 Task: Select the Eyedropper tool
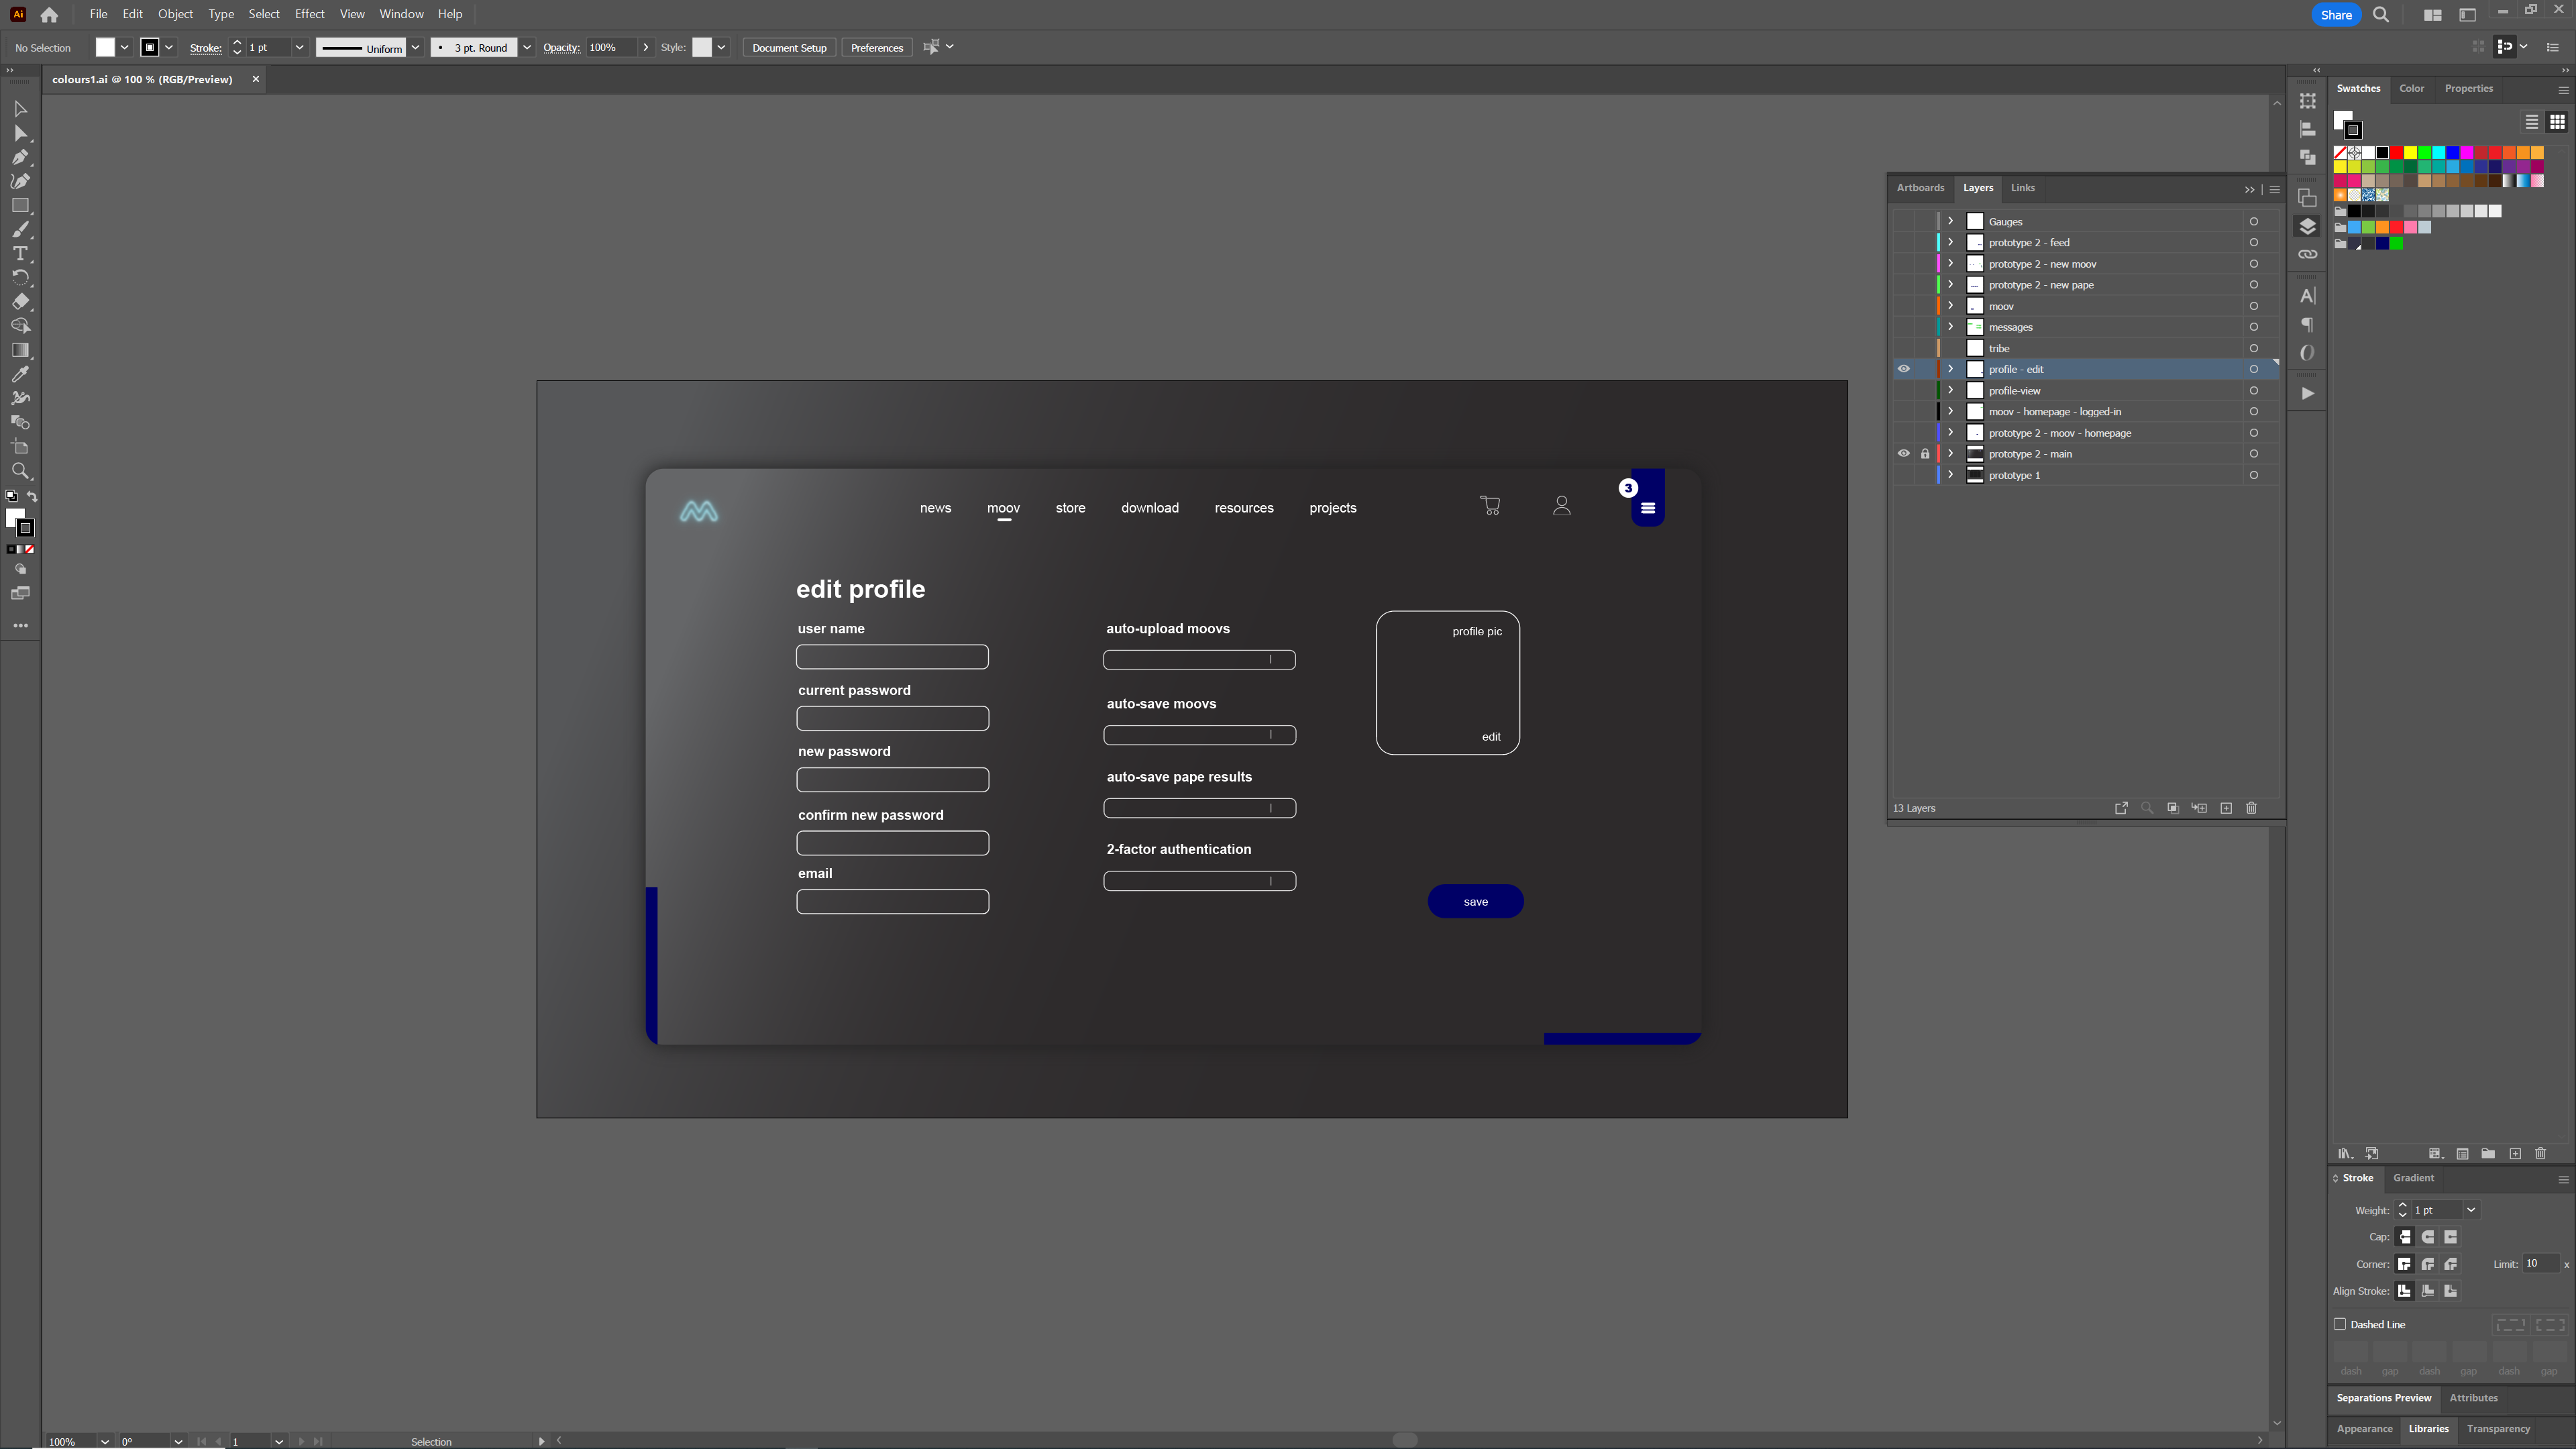tap(20, 374)
